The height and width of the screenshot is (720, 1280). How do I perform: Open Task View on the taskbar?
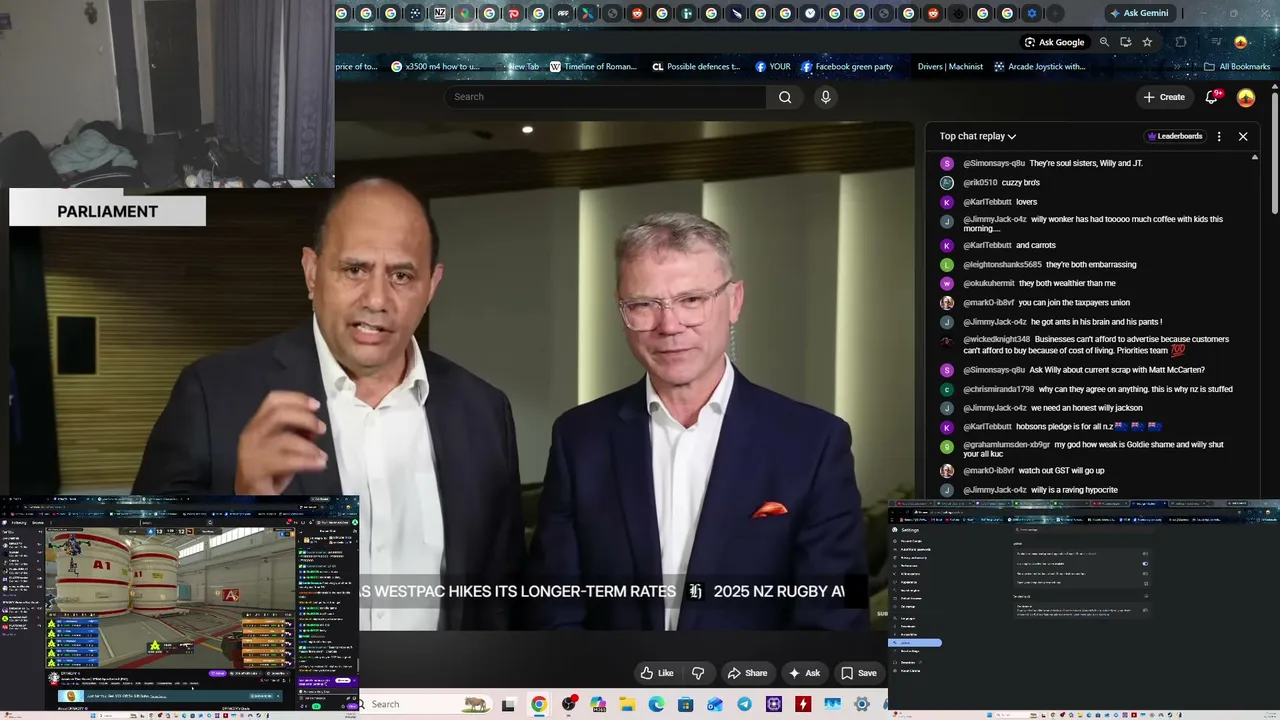508,705
